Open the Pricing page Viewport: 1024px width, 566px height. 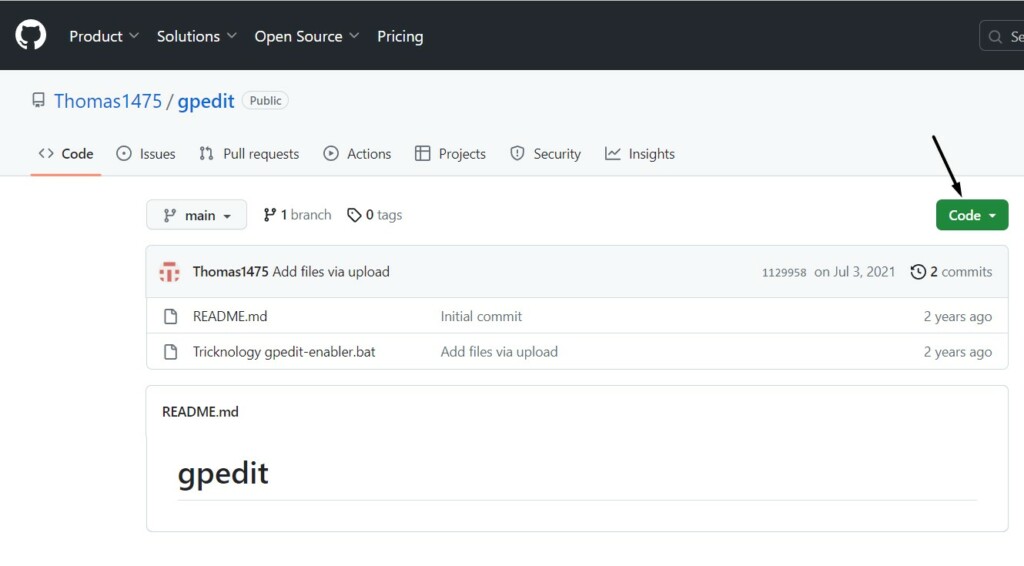(x=400, y=37)
